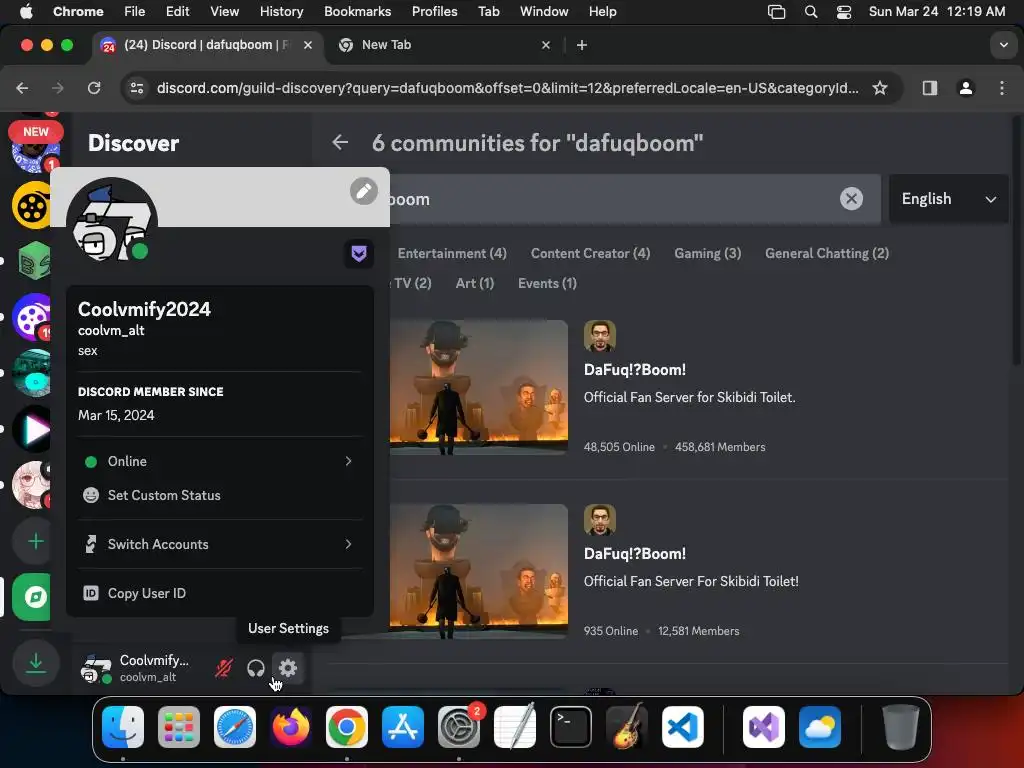Edit profile with pencil icon
This screenshot has height=768, width=1024.
tap(364, 191)
